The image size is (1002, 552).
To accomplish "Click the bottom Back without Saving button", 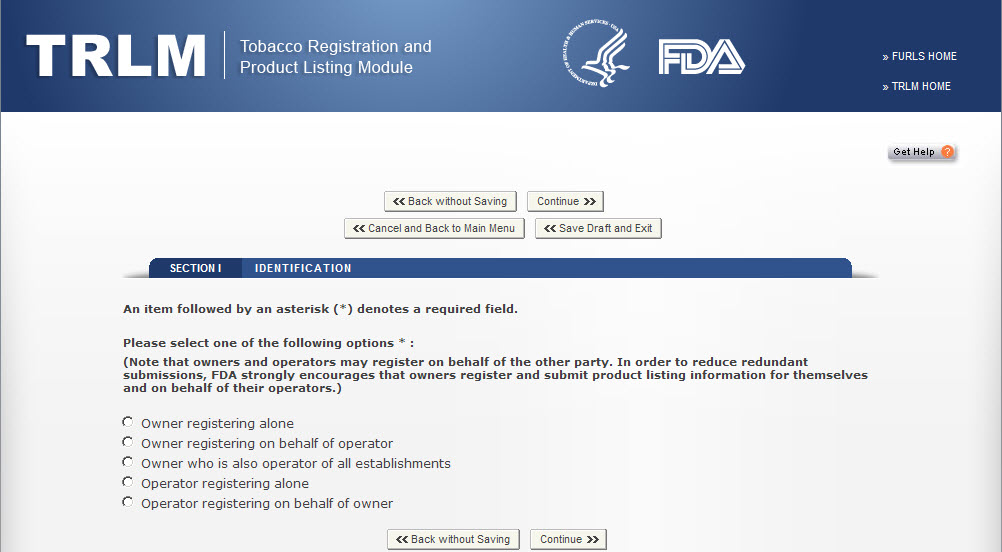I will pos(453,539).
